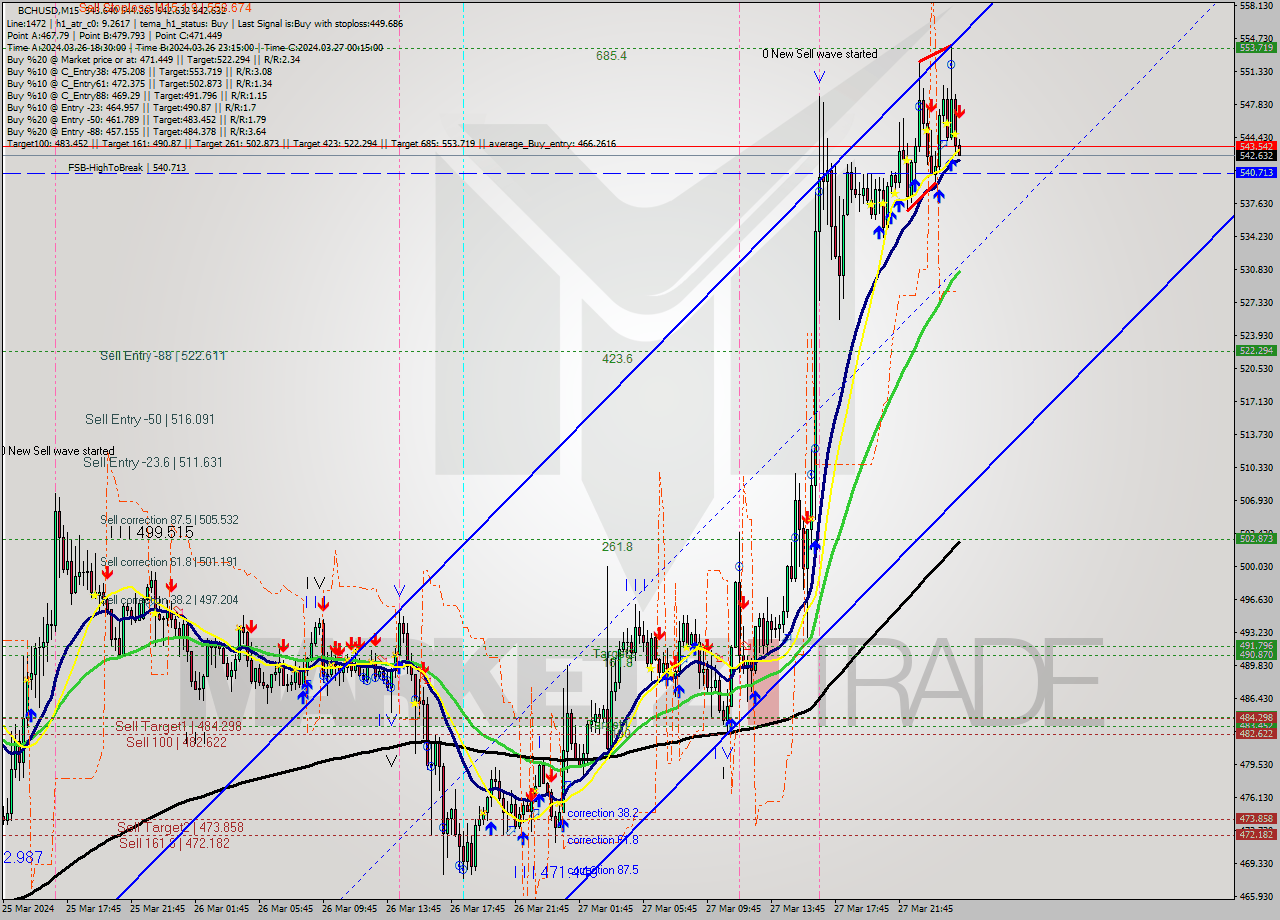Click the 27 Mar 13:45 time label
1280x920 pixels.
[797, 909]
